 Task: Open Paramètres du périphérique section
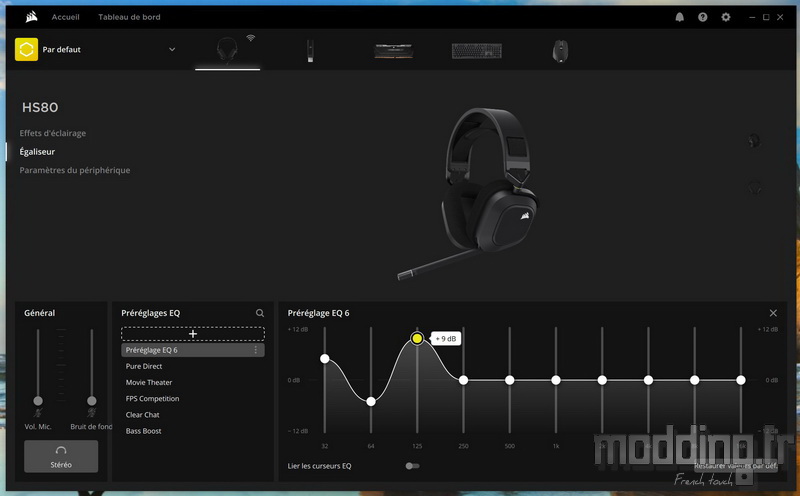74,170
